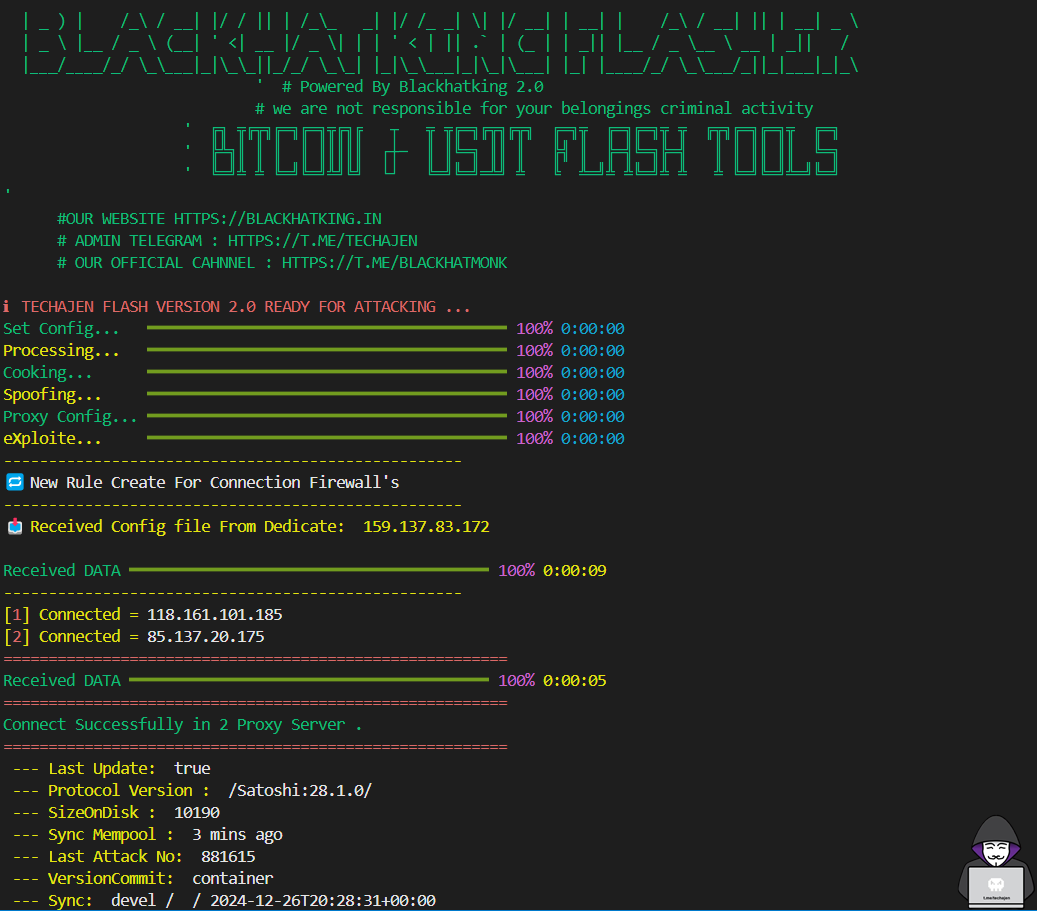The image size is (1037, 911).
Task: Click 'New Rule Create For Connection Firewall's'
Action: pos(214,482)
